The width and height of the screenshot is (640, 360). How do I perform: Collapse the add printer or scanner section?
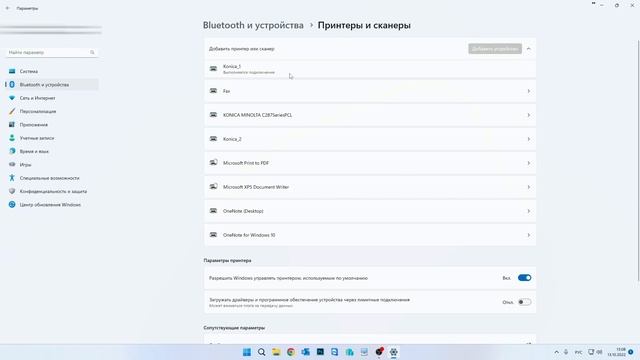pos(529,49)
